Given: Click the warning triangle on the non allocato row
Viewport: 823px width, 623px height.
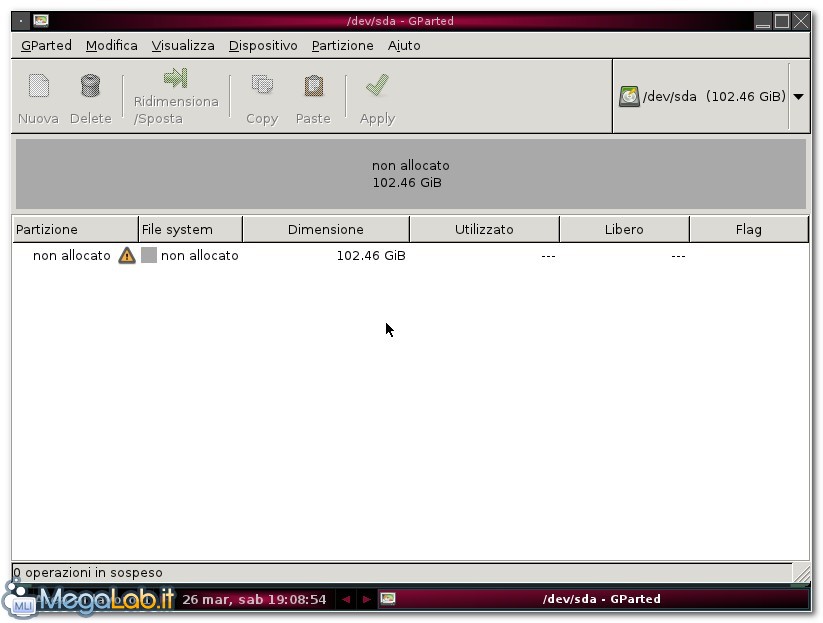Looking at the screenshot, I should 126,256.
